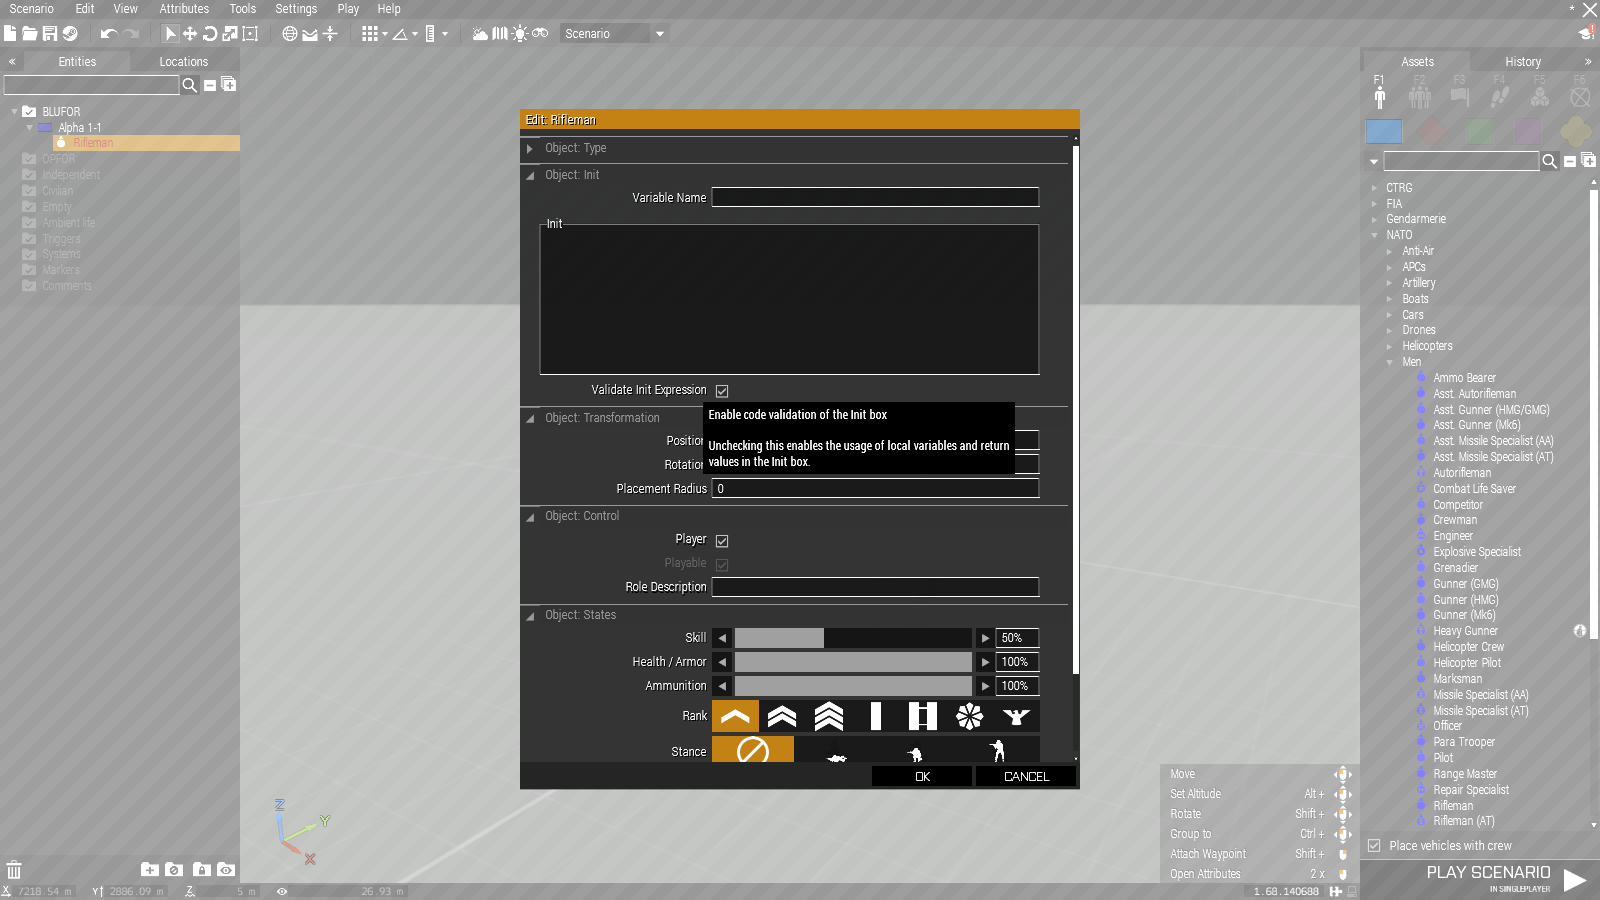The image size is (1600, 900).
Task: Select the BLUFOR blue side swatch
Action: [1384, 131]
